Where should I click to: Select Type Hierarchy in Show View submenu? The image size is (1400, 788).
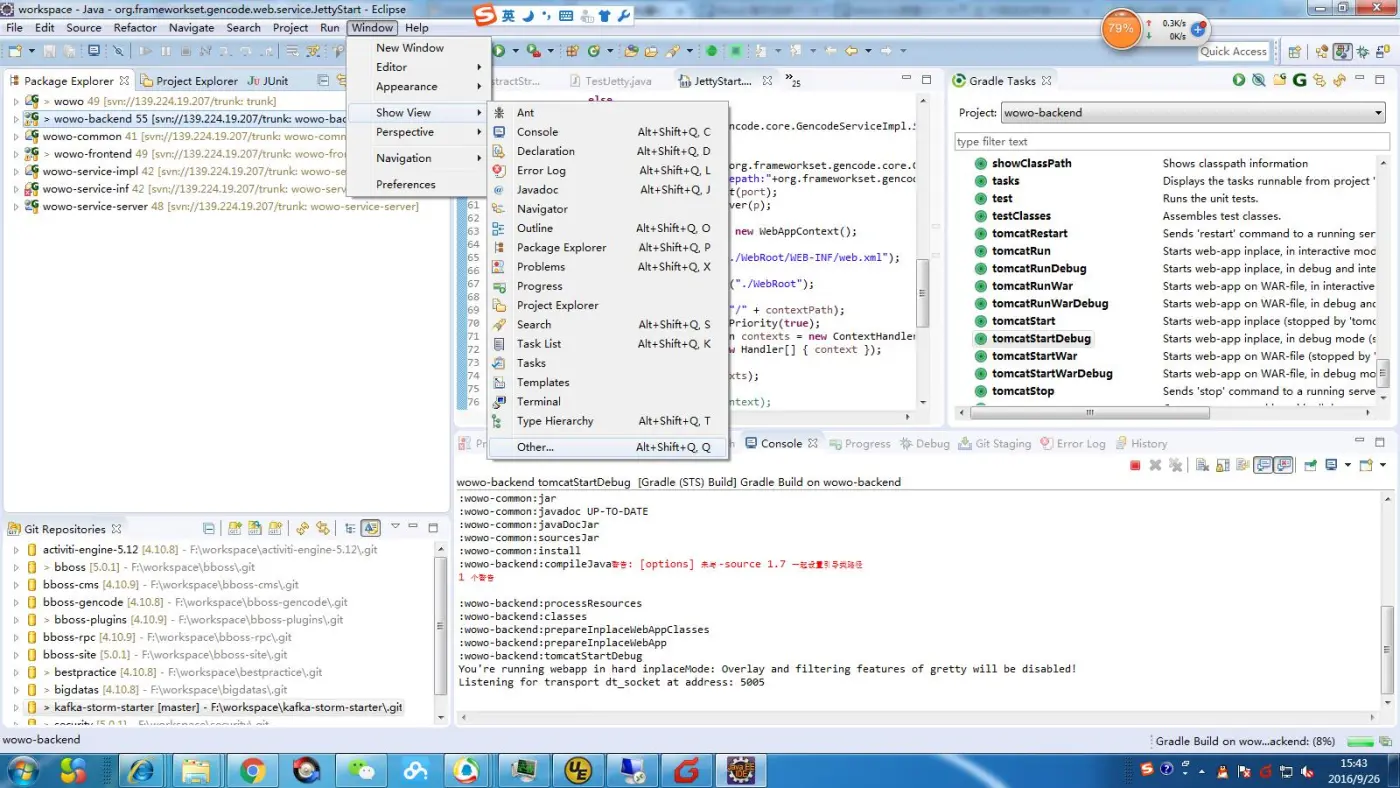[x=608, y=421]
